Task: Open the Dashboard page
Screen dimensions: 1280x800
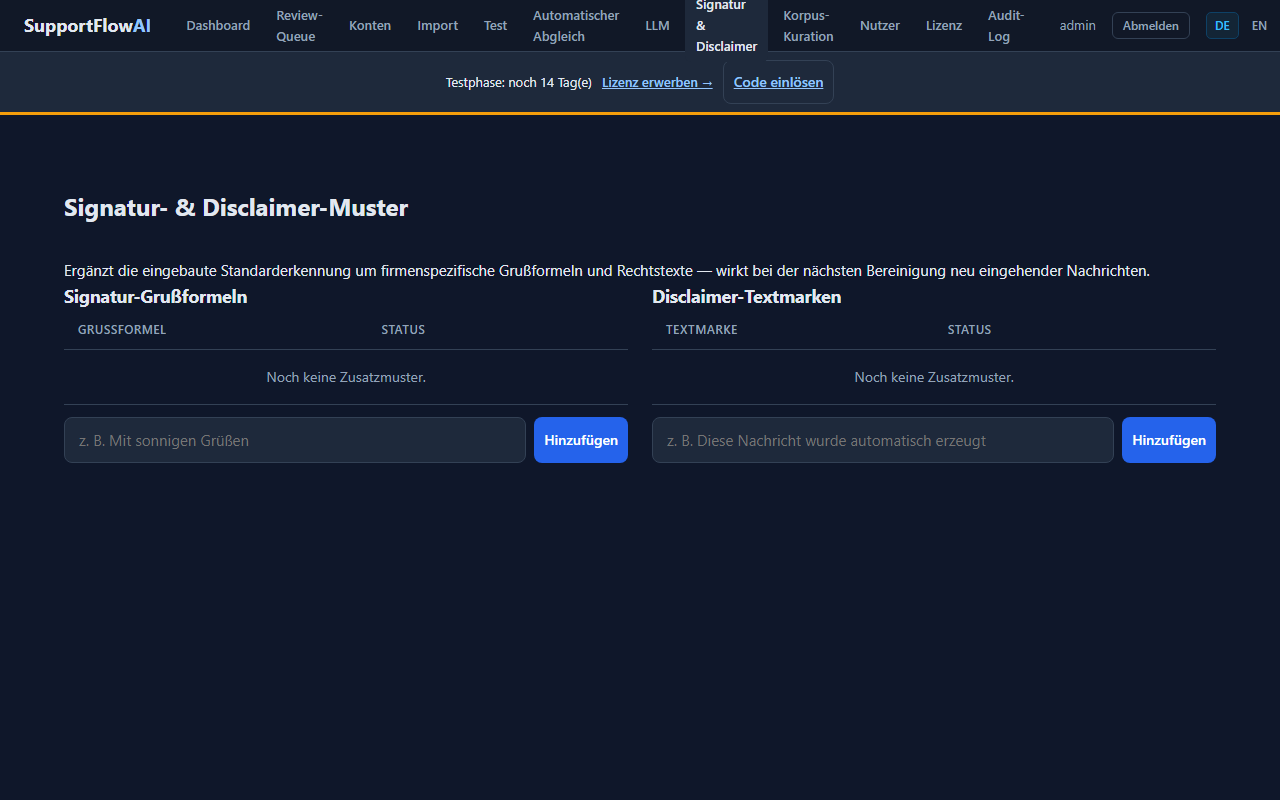Action: (218, 26)
